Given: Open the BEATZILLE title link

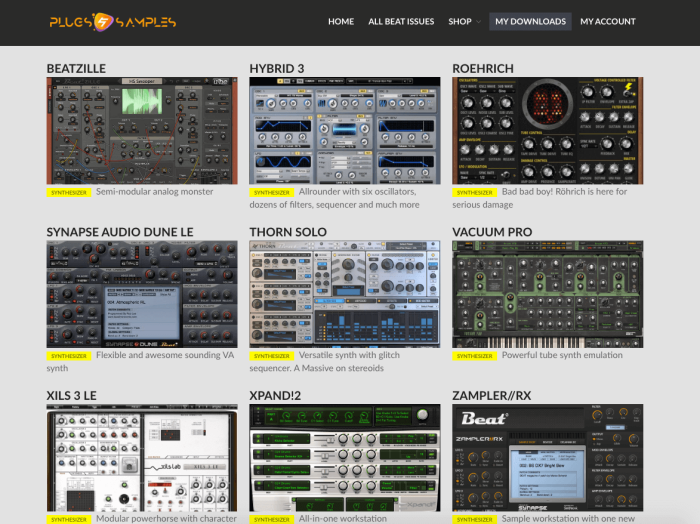Looking at the screenshot, I should click(76, 69).
